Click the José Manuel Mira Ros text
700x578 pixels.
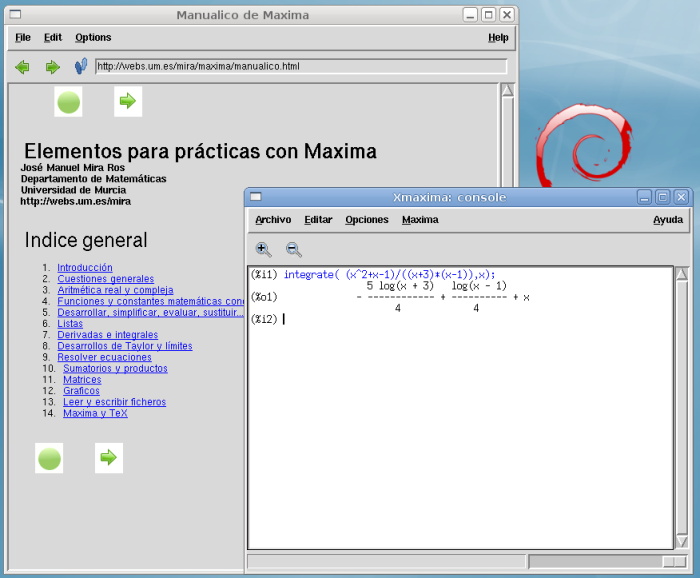click(73, 167)
